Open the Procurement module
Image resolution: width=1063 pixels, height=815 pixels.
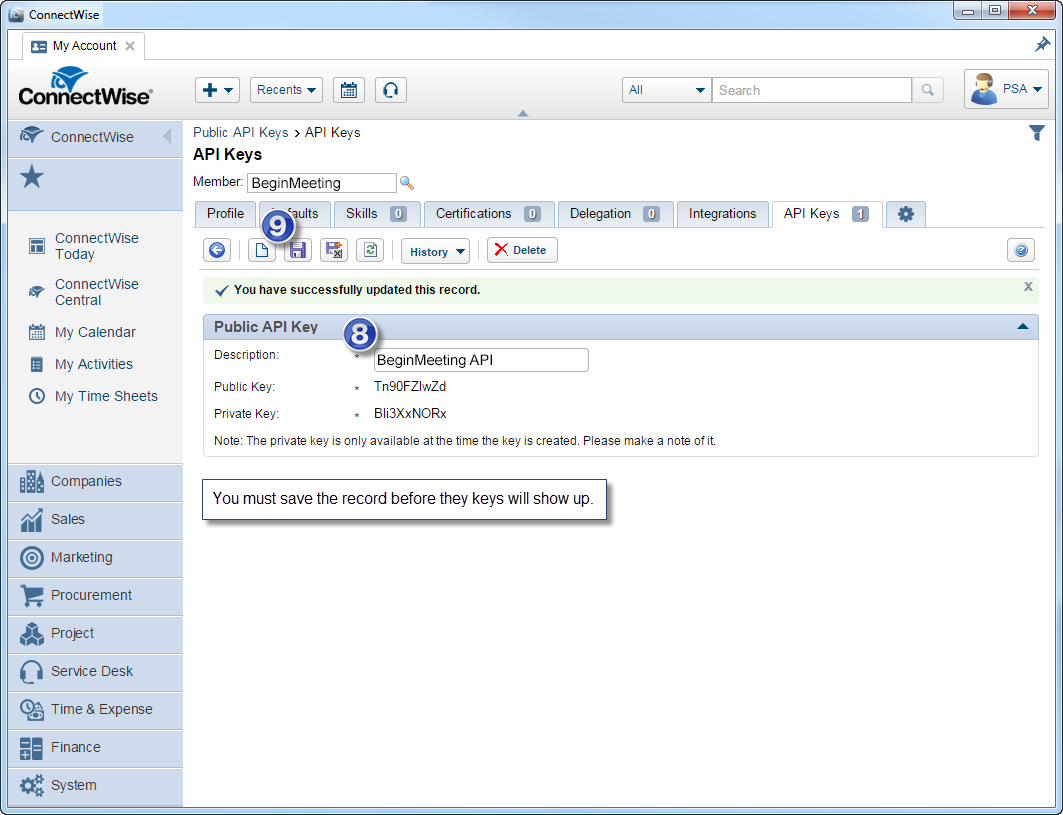[96, 596]
